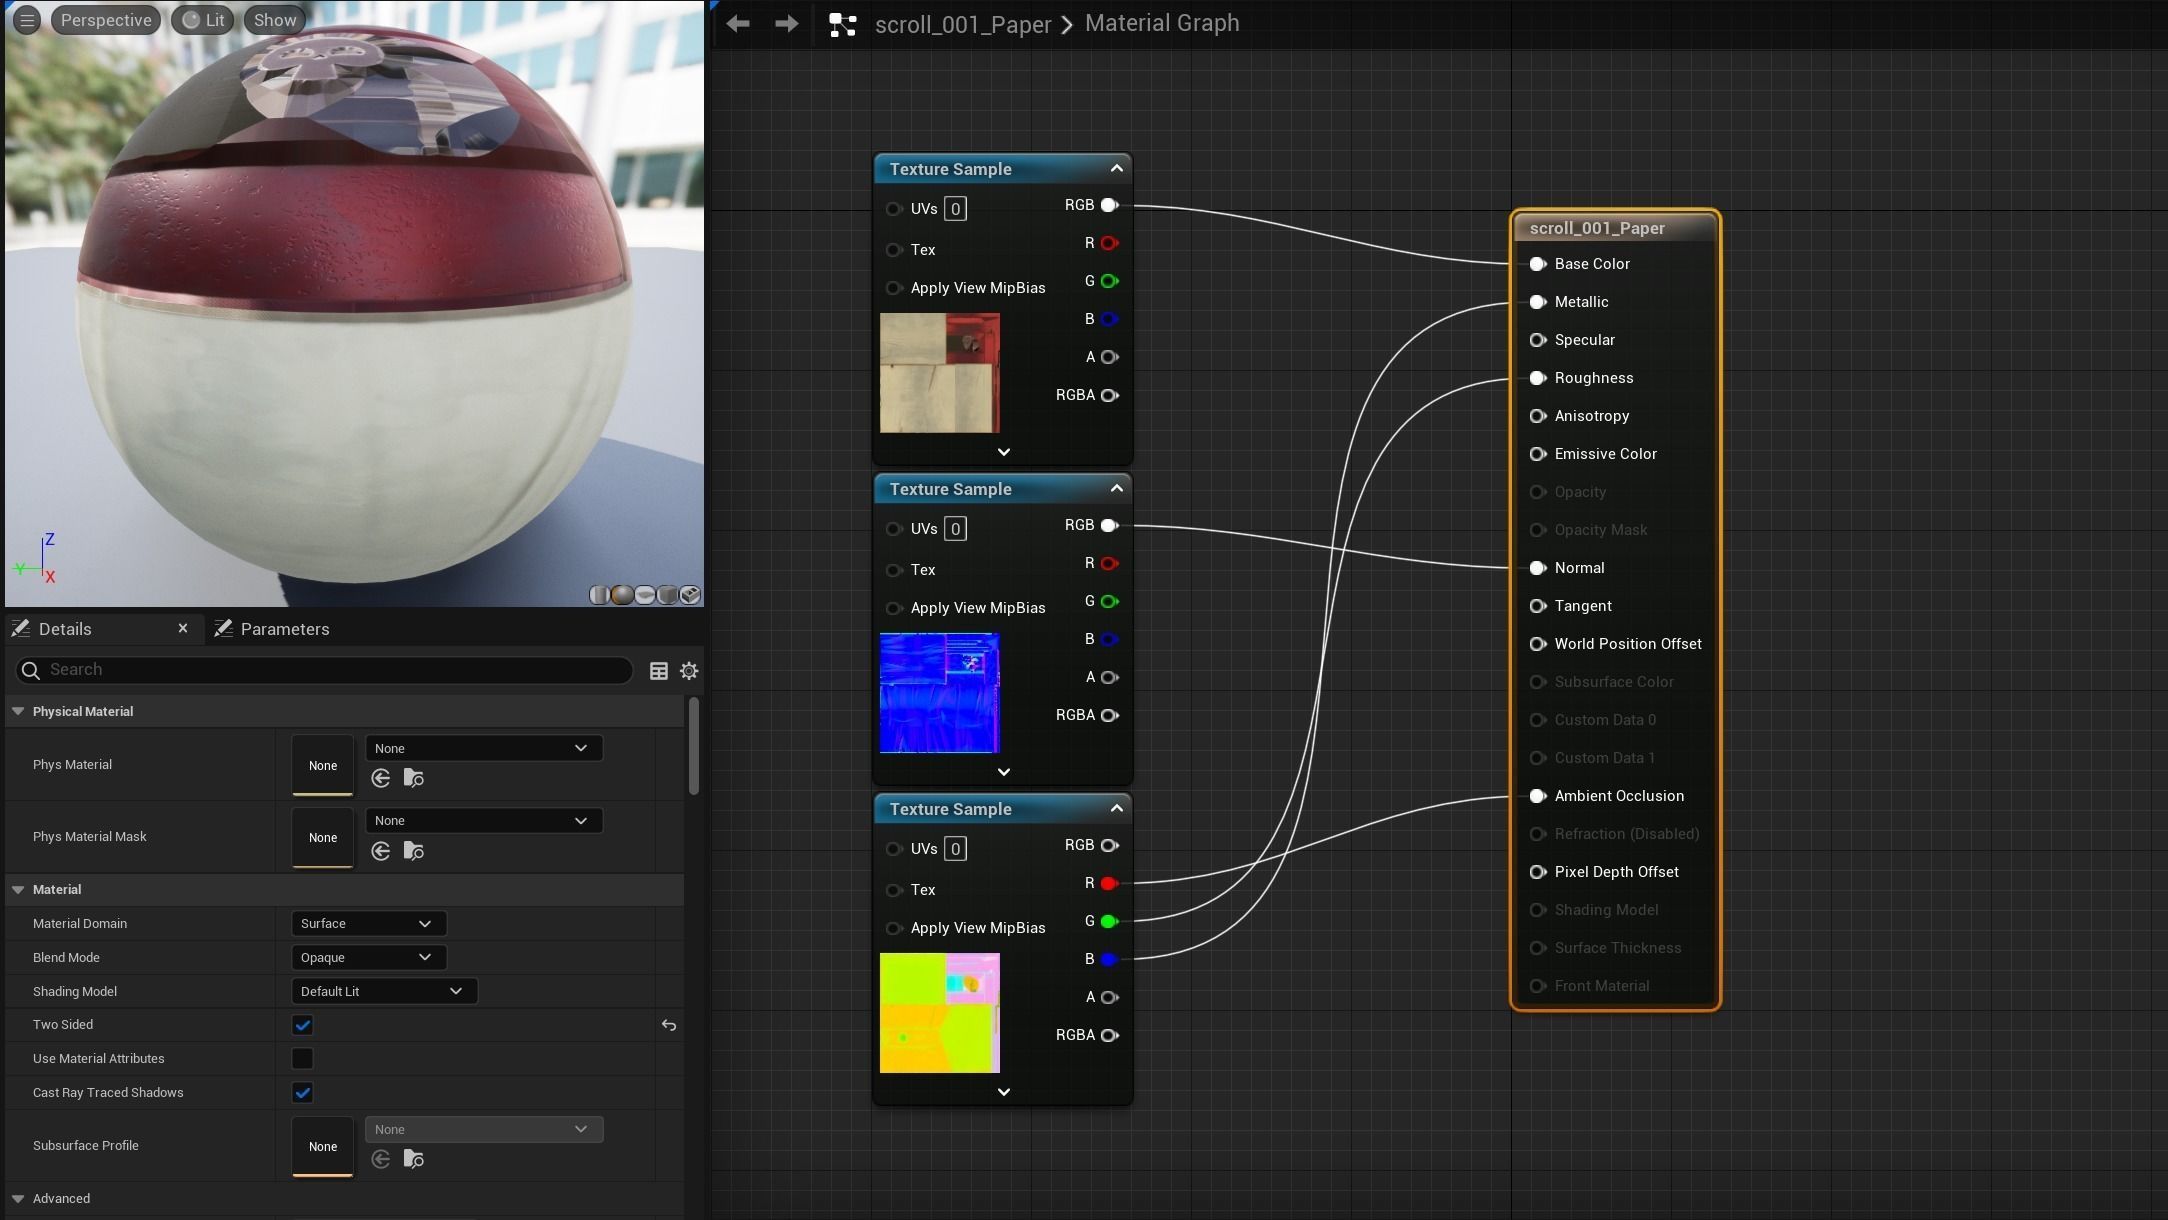This screenshot has height=1220, width=2168.
Task: Reset Two Sided to default value arrow
Action: pyautogui.click(x=669, y=1025)
